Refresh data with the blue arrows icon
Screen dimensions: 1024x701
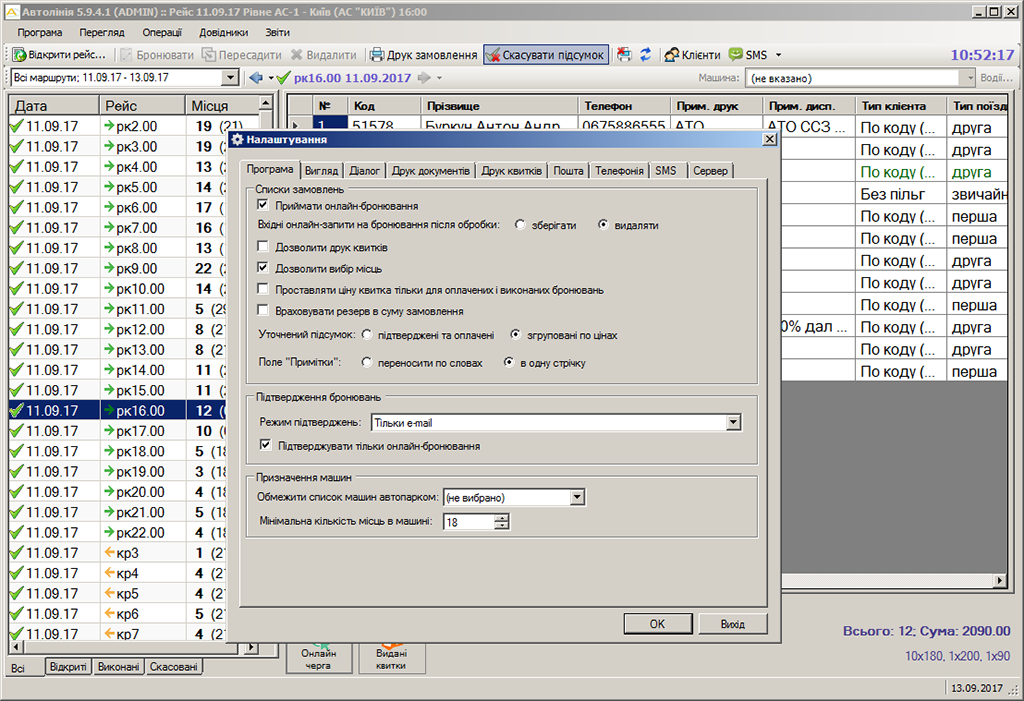646,55
